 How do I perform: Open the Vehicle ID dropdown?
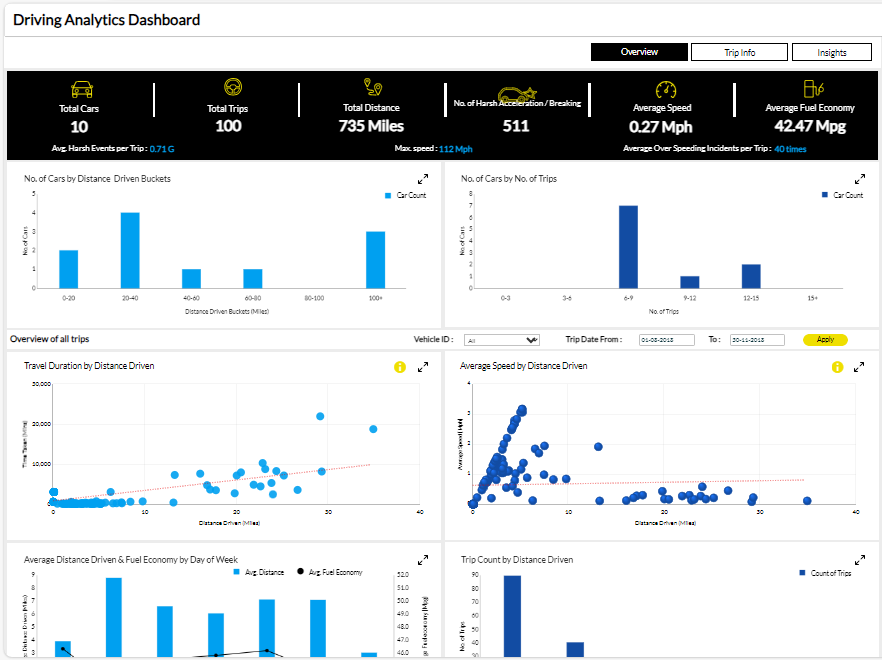[502, 340]
